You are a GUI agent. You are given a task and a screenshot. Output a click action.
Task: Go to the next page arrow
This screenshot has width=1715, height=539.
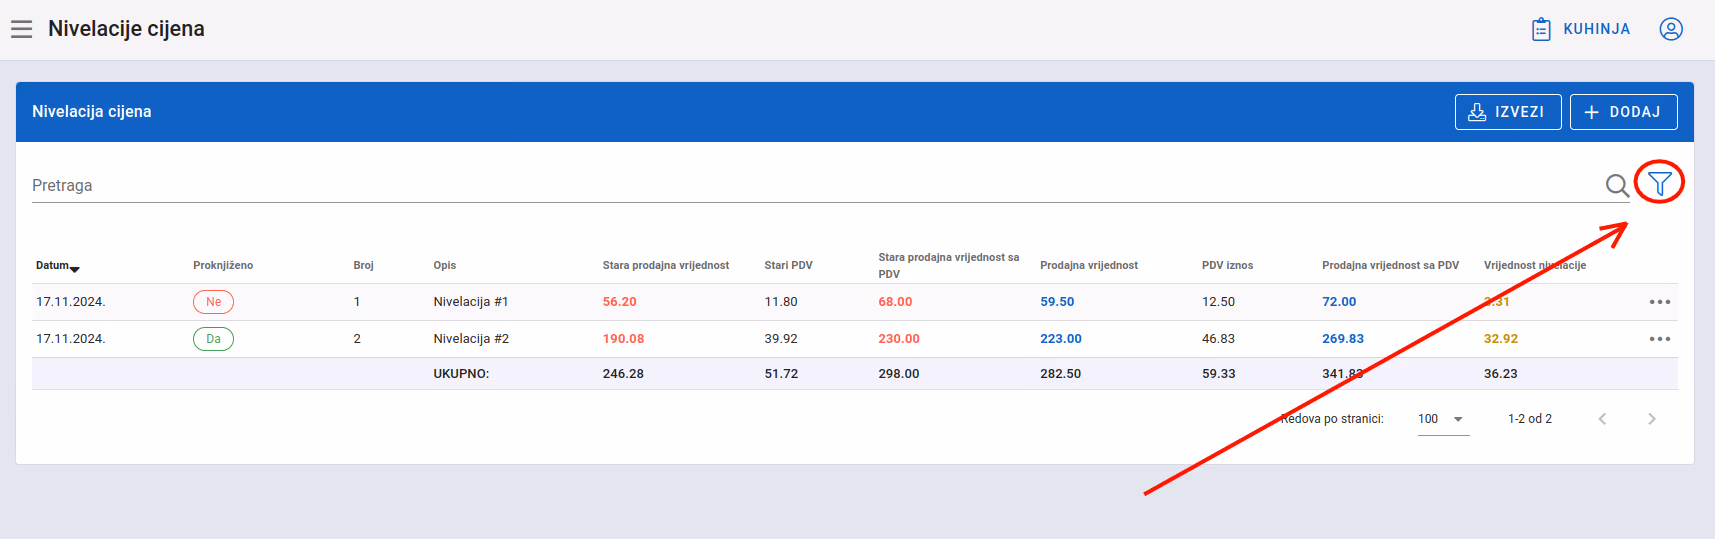(x=1652, y=419)
